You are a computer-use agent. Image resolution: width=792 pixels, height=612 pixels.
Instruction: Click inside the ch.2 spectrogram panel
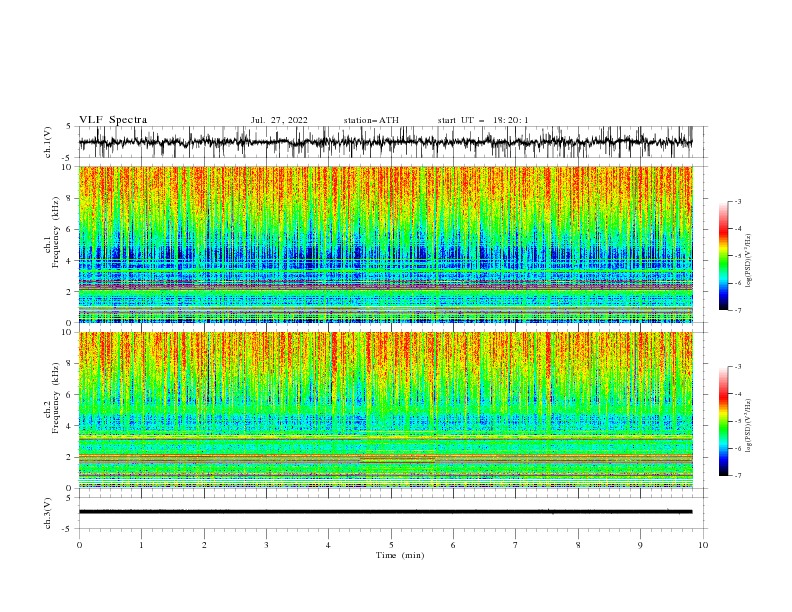[386, 410]
